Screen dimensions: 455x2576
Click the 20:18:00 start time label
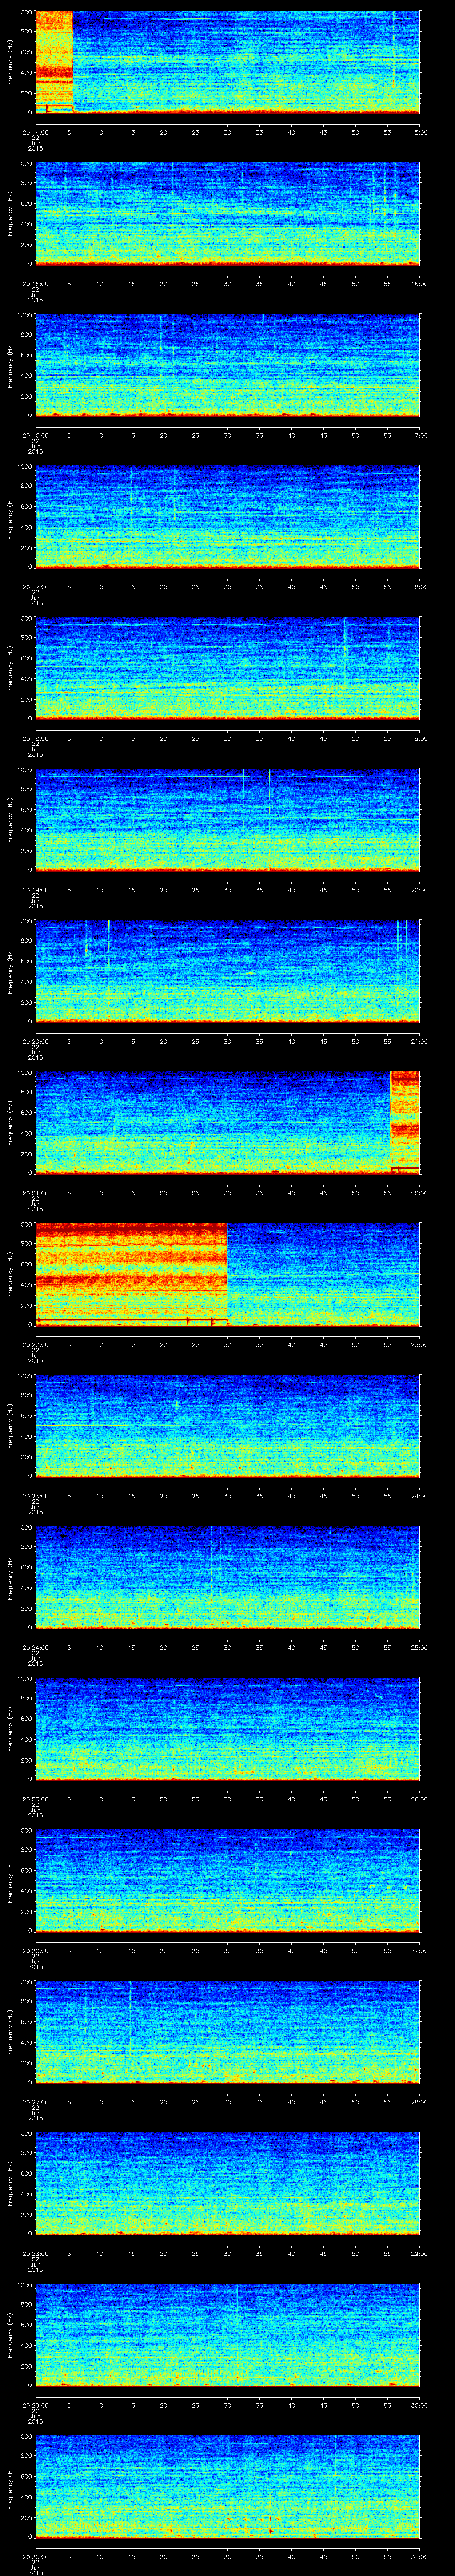pyautogui.click(x=35, y=738)
